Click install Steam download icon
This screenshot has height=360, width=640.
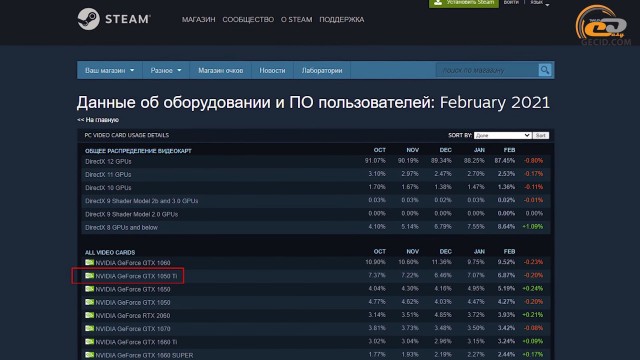[x=438, y=2]
